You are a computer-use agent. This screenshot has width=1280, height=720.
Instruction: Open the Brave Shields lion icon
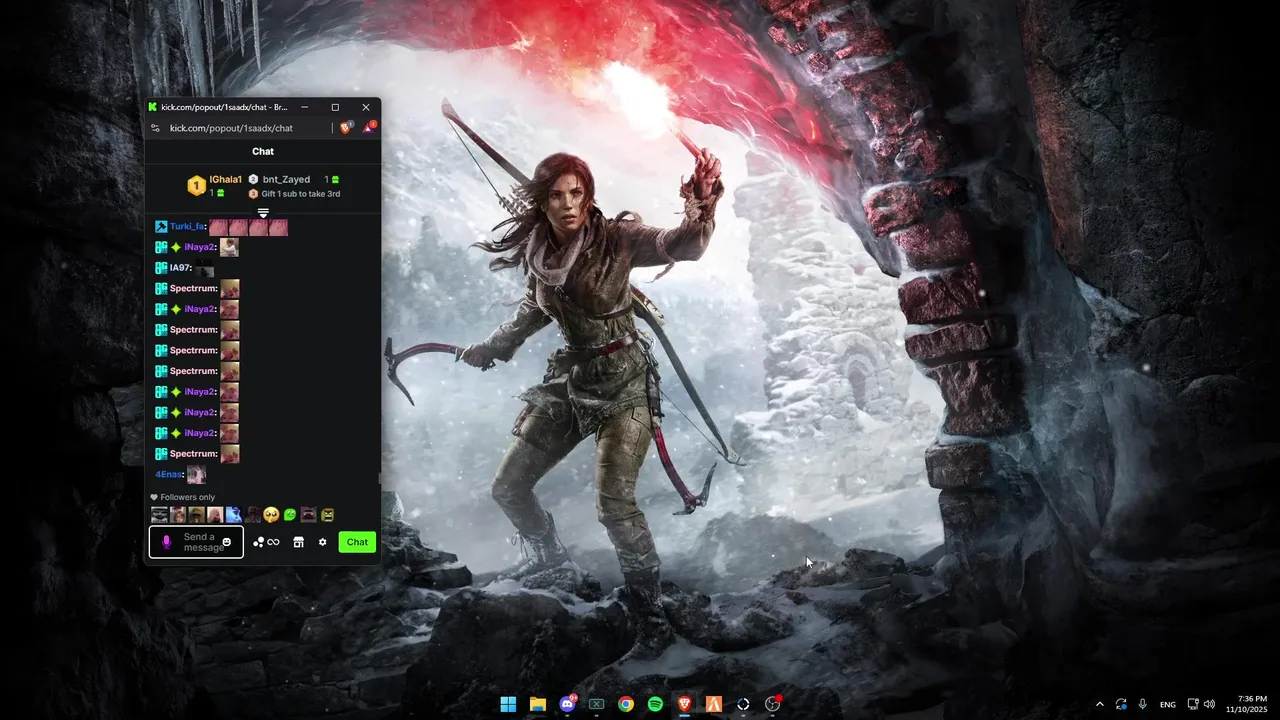tap(346, 128)
